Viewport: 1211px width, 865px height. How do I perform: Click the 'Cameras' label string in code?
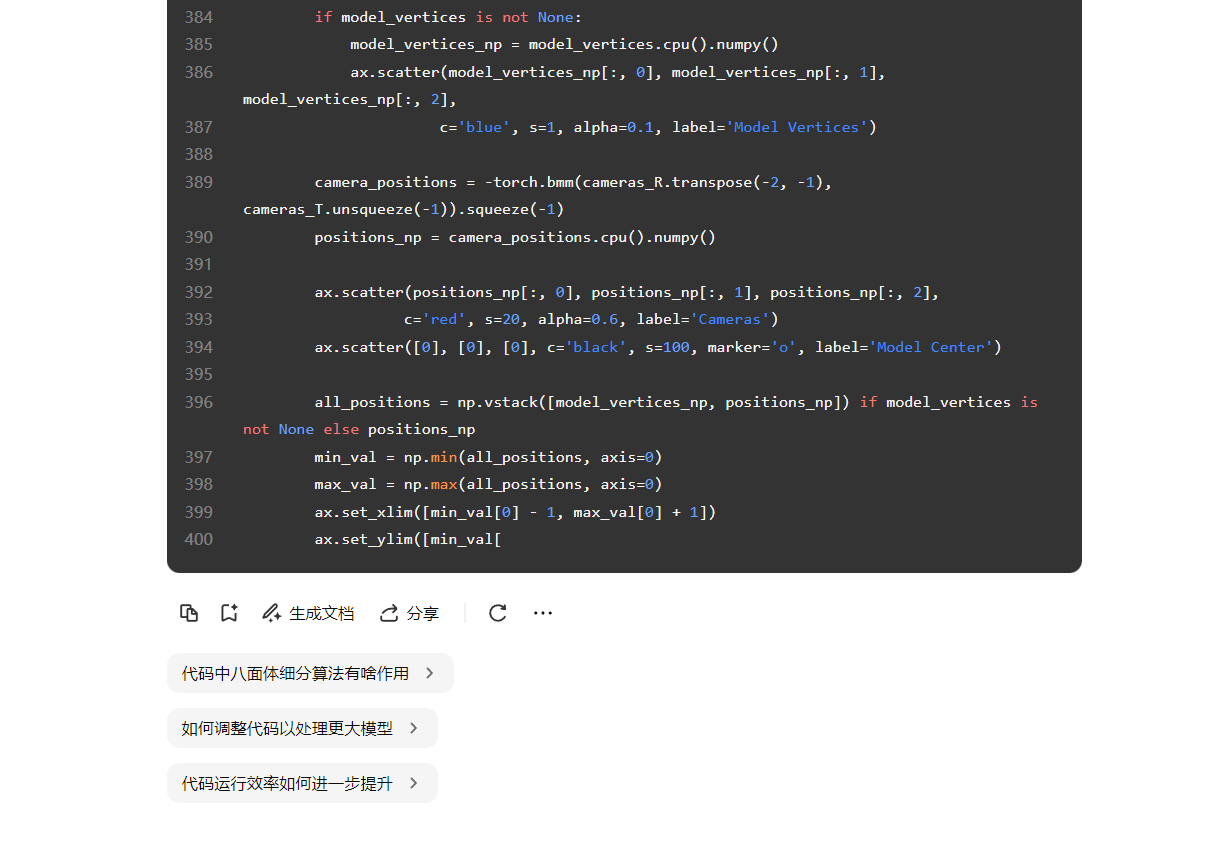tap(730, 319)
